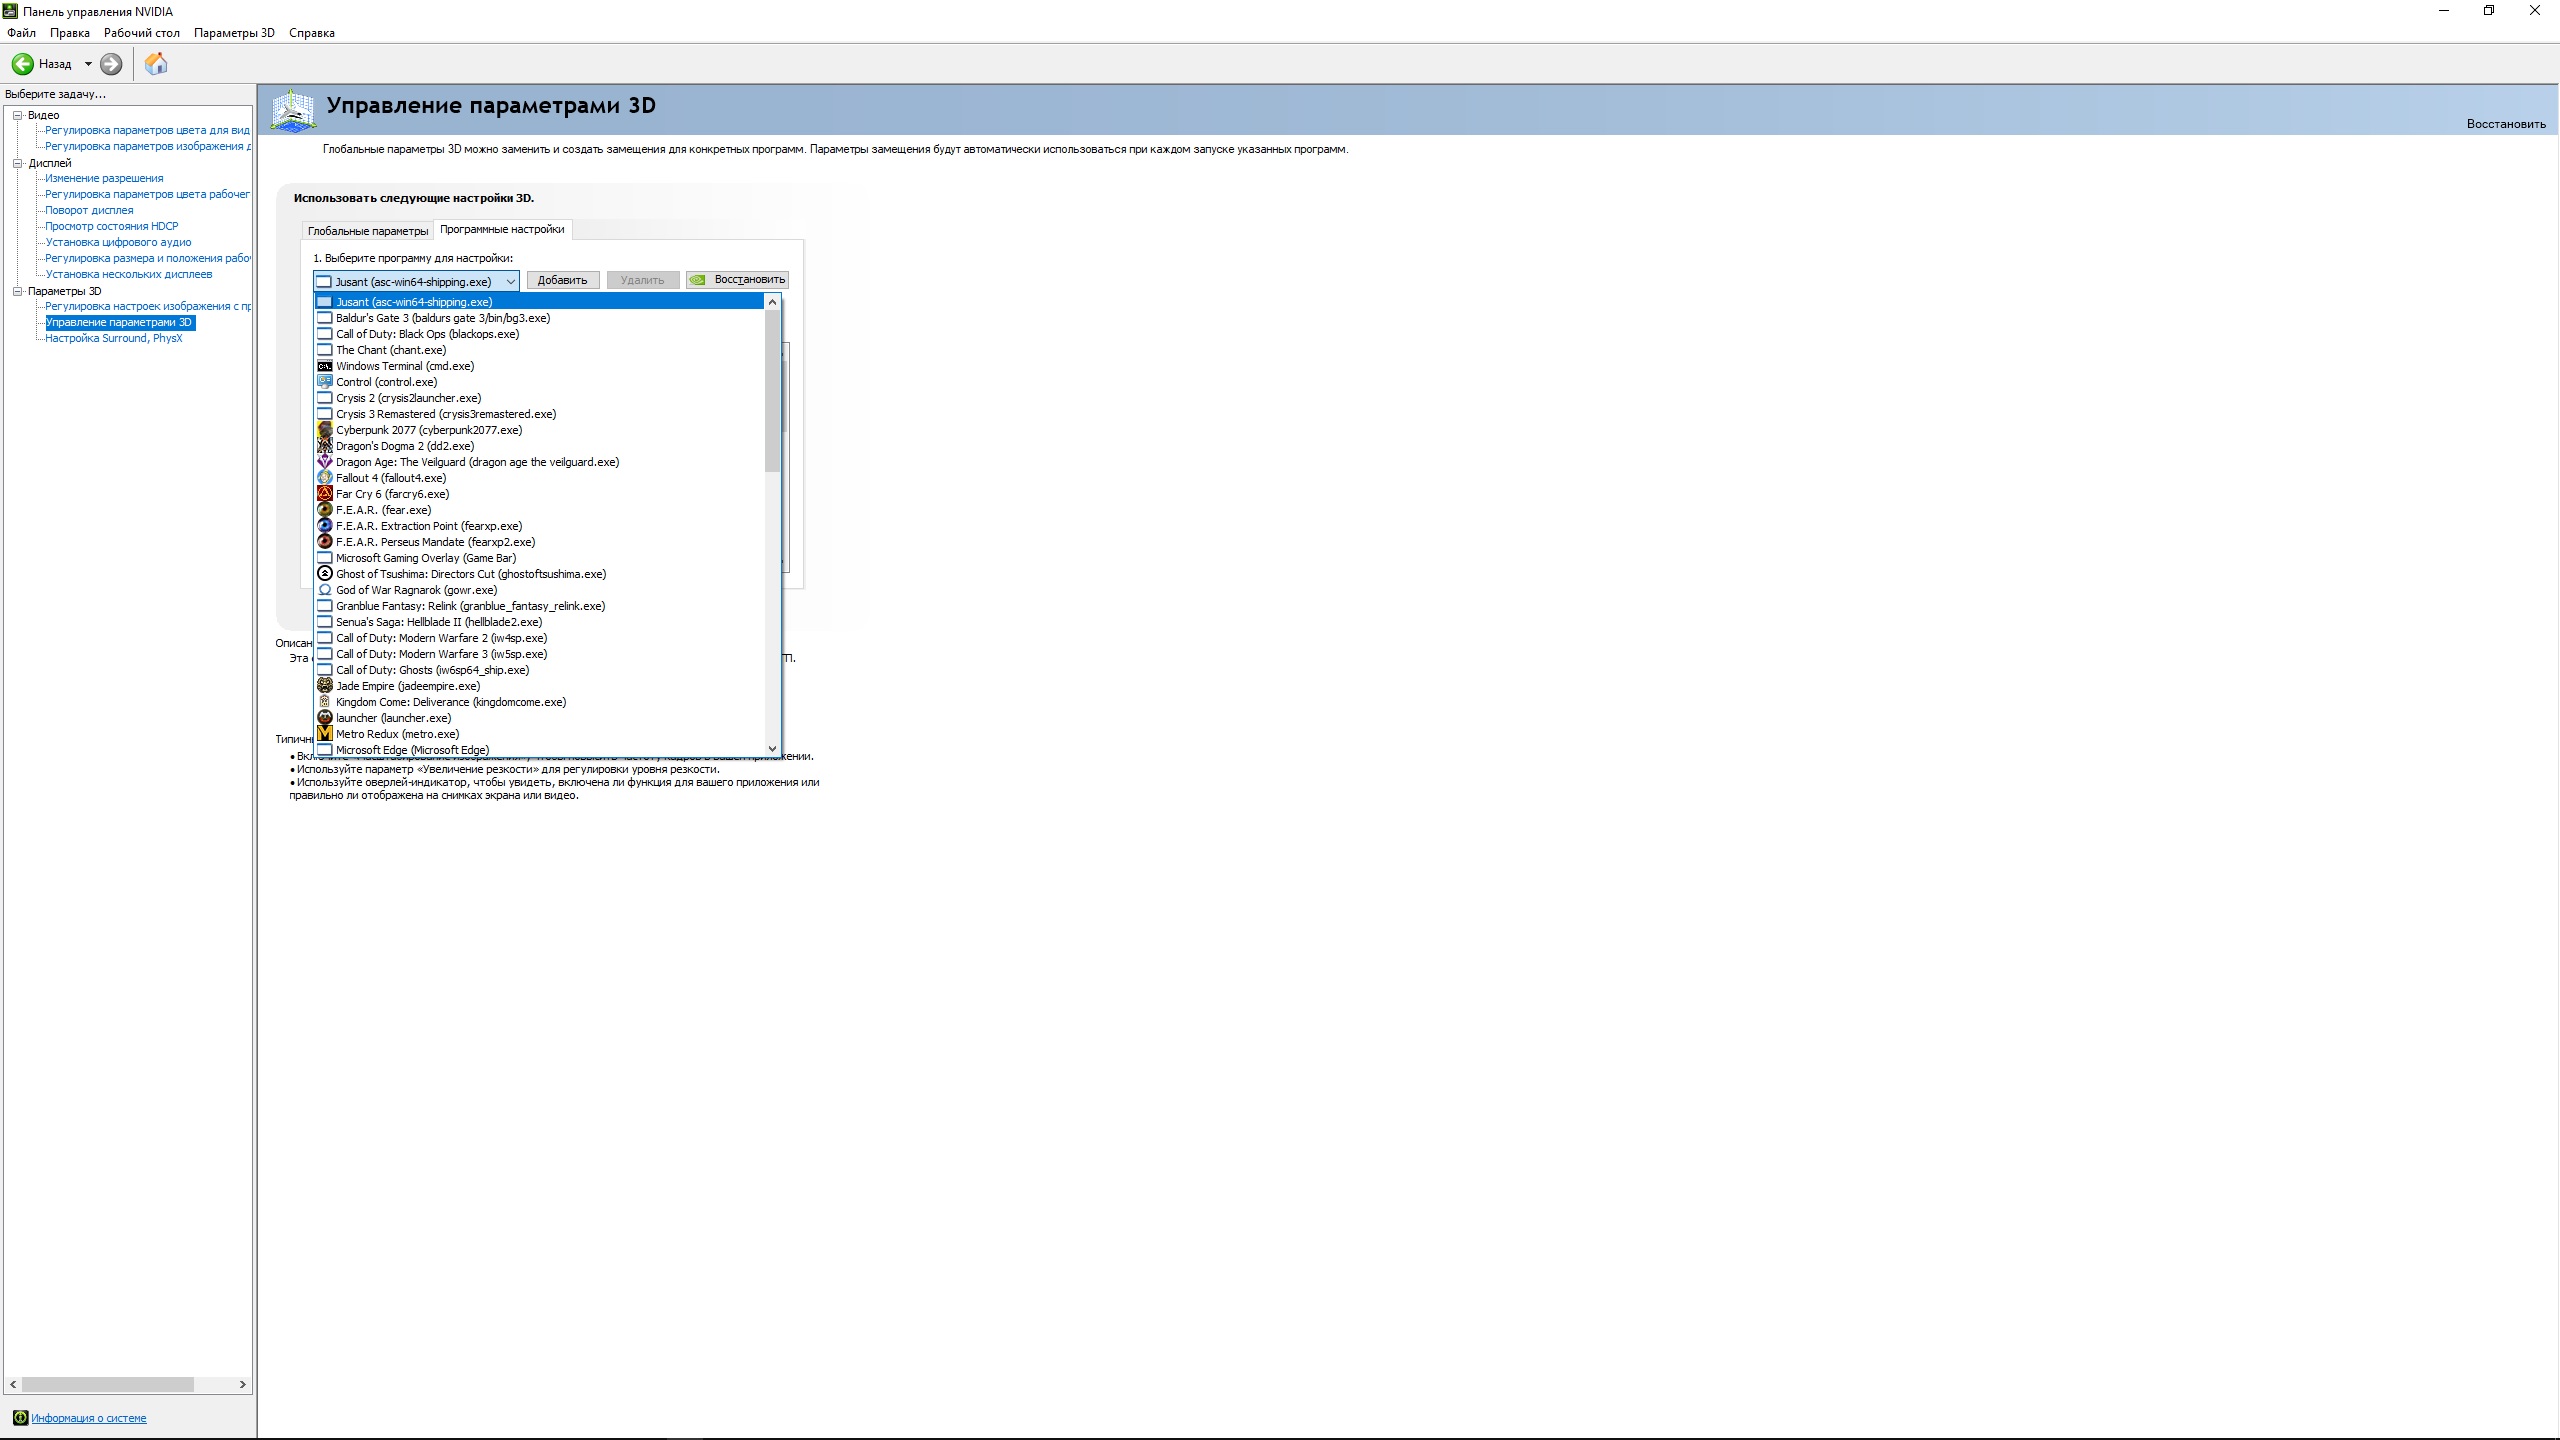Click the Добавить button
This screenshot has width=2560, height=1440.
[x=562, y=280]
